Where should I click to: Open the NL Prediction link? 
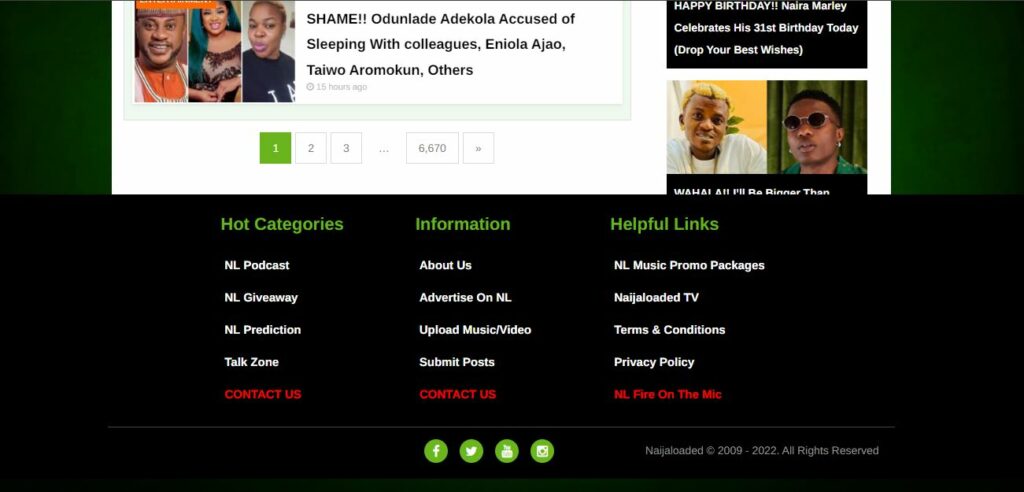tap(263, 330)
